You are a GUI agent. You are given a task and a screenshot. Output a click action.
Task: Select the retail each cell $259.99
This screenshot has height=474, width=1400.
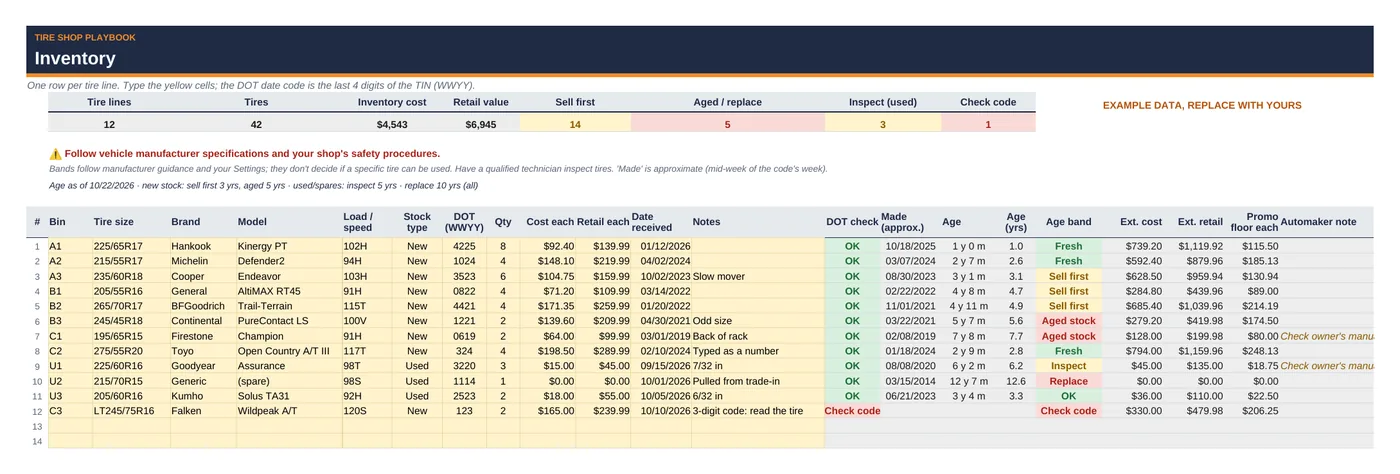pyautogui.click(x=604, y=306)
